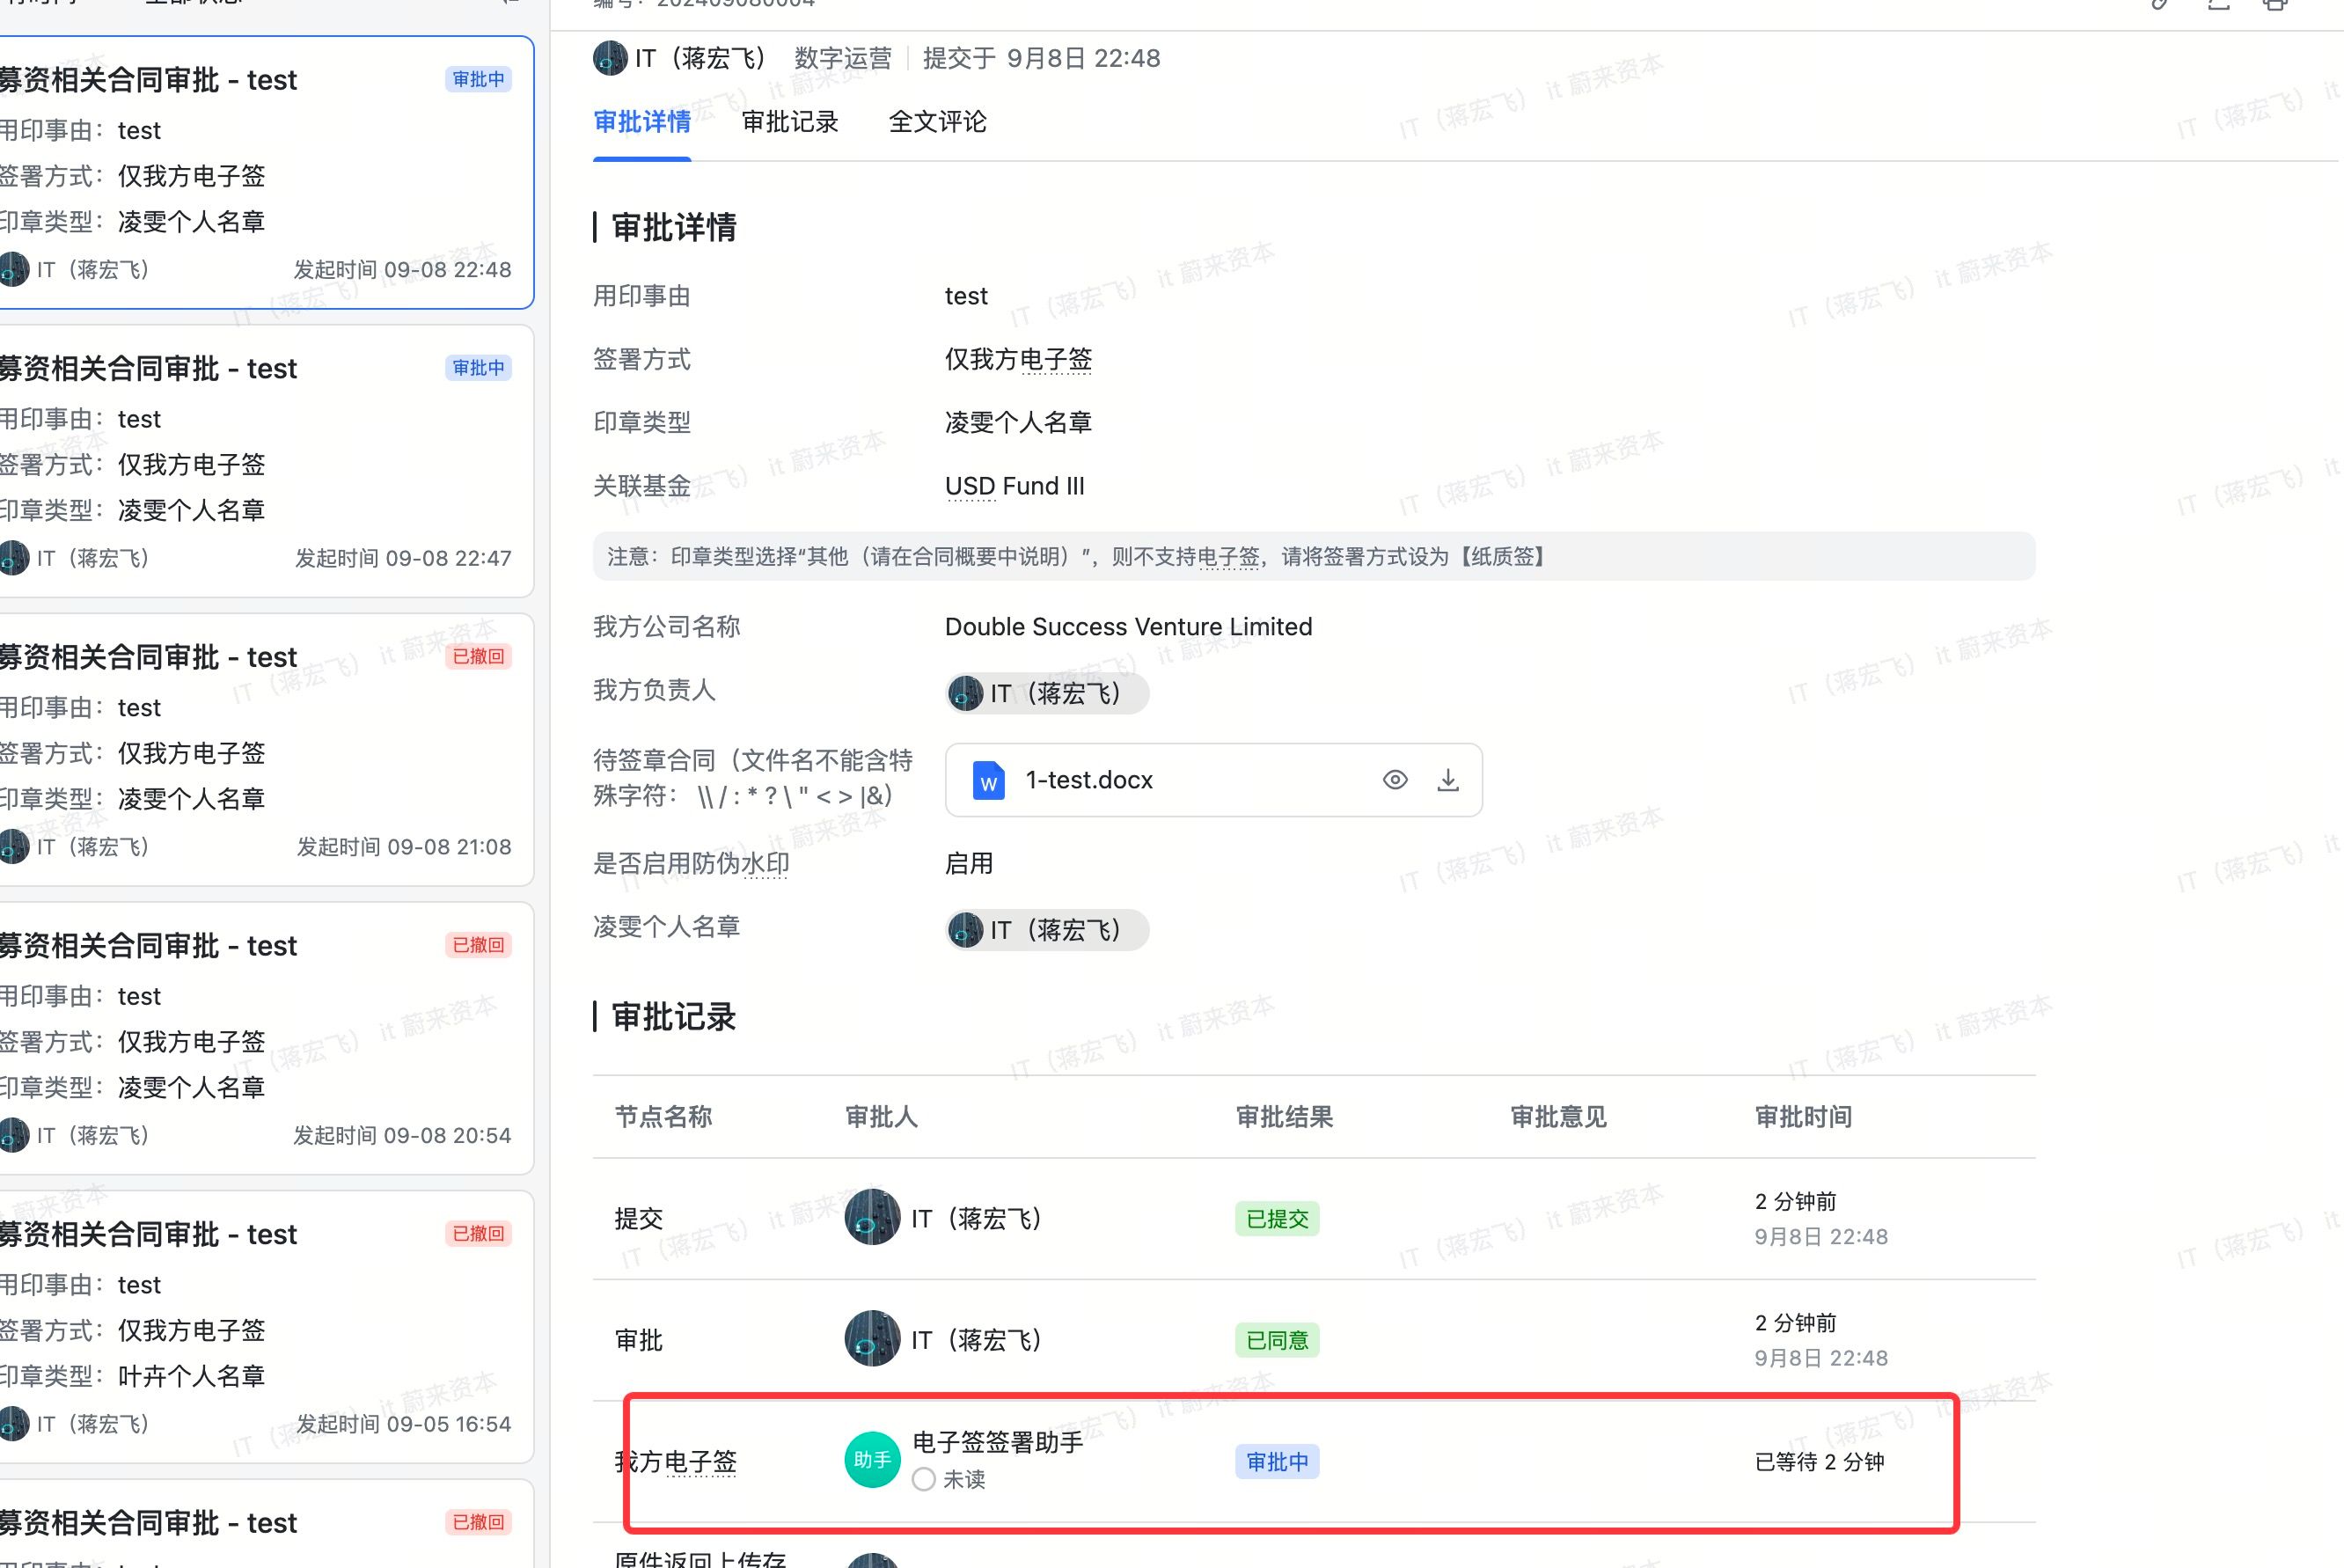Click the USD Fund III fund value

[x=1014, y=486]
